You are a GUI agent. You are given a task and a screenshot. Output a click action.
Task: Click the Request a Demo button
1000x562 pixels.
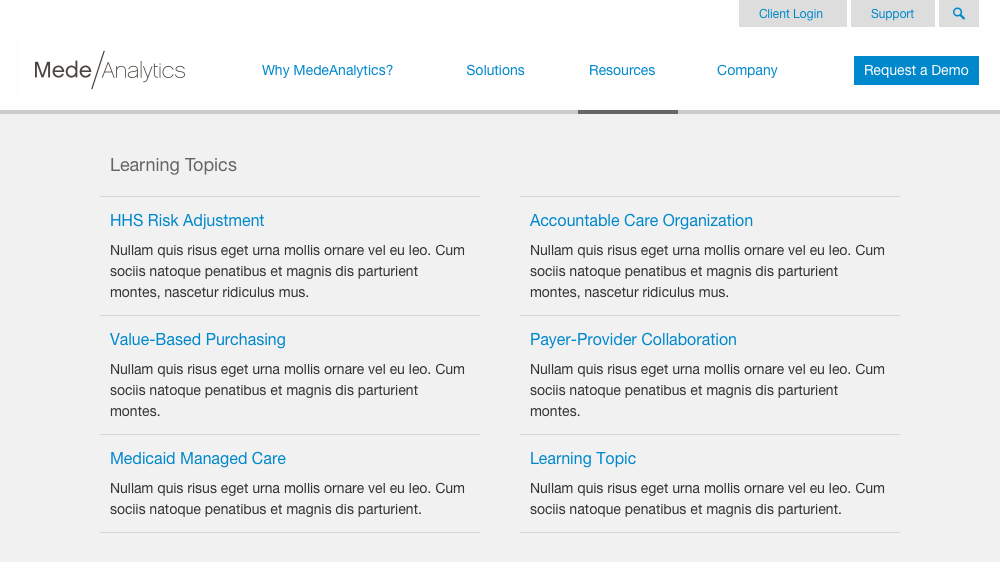coord(916,70)
